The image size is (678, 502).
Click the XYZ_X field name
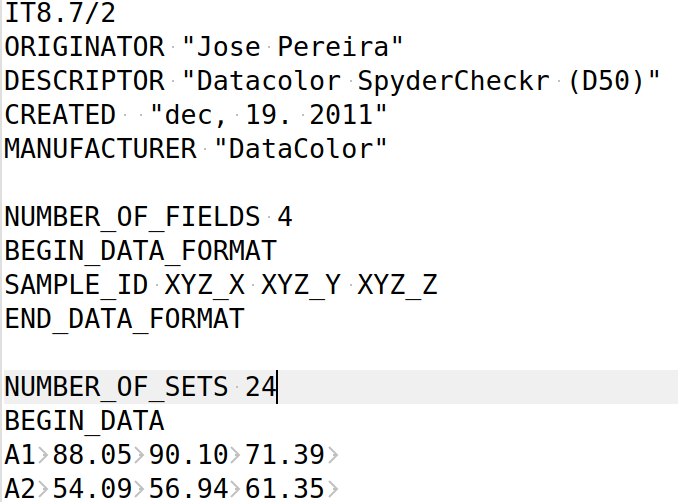click(205, 285)
